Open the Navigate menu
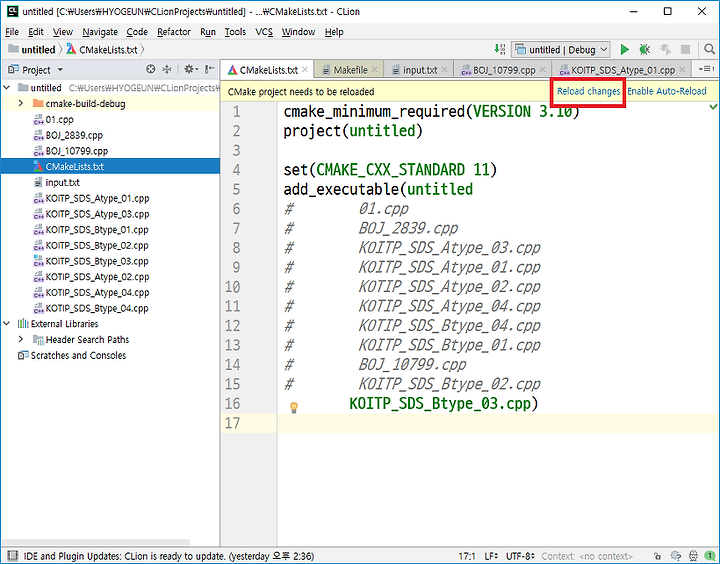The height and width of the screenshot is (564, 720). 100,32
